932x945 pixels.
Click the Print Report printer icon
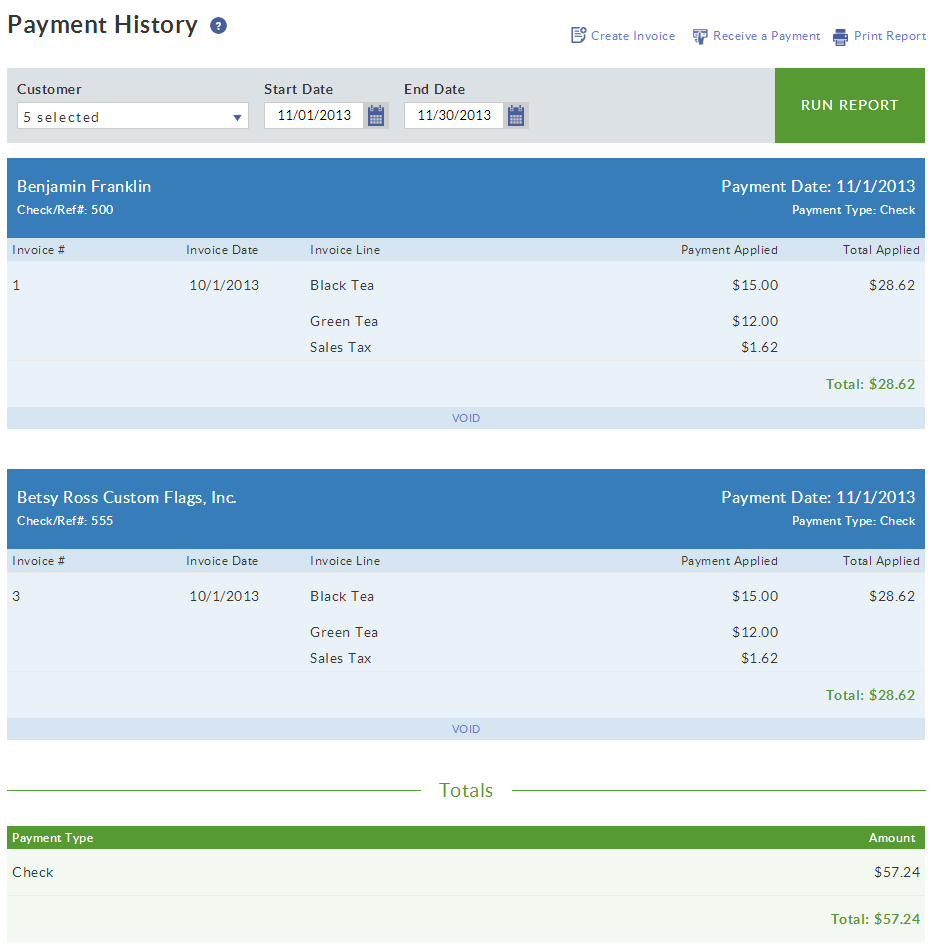(x=838, y=35)
